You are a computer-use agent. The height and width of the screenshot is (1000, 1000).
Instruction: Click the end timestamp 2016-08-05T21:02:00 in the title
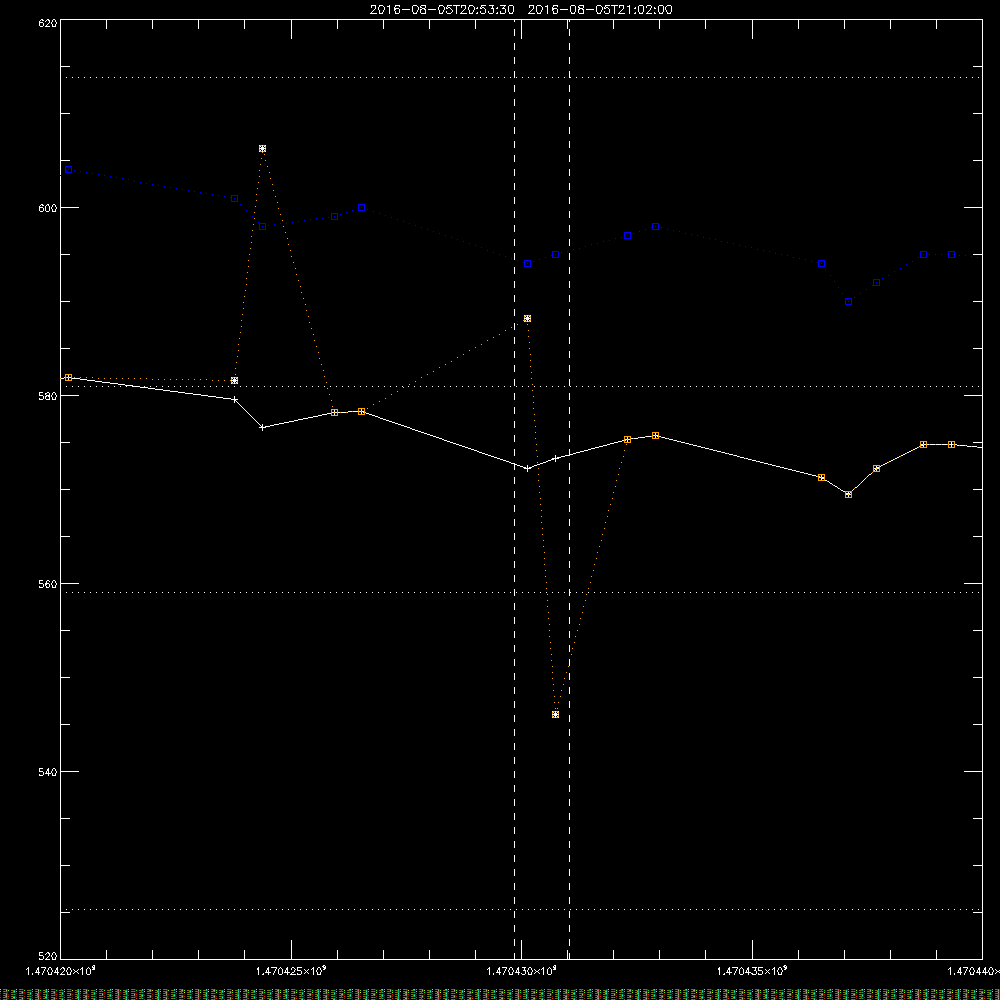pos(599,10)
